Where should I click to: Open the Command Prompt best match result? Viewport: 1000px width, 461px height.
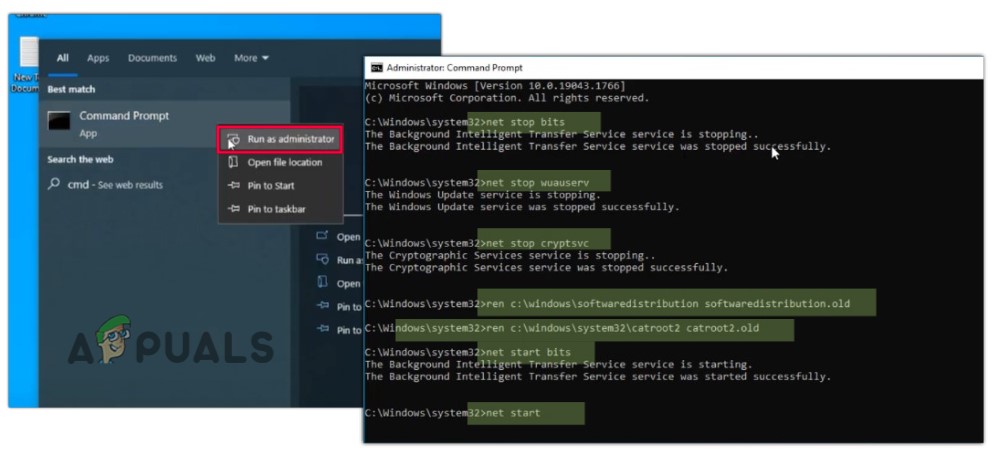point(165,124)
